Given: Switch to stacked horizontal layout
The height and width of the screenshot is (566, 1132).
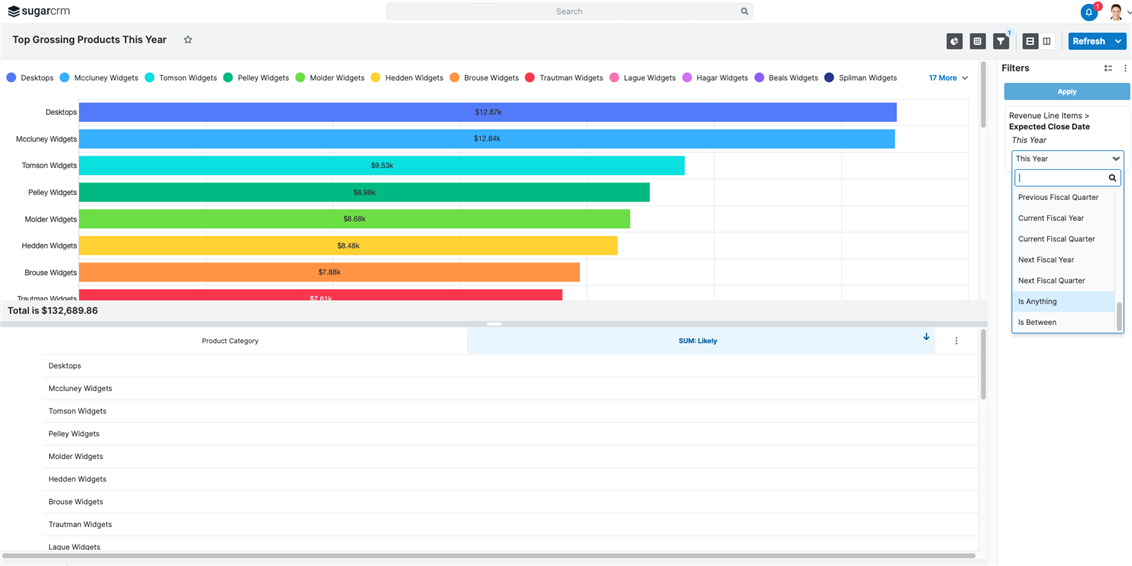Looking at the screenshot, I should point(1030,41).
